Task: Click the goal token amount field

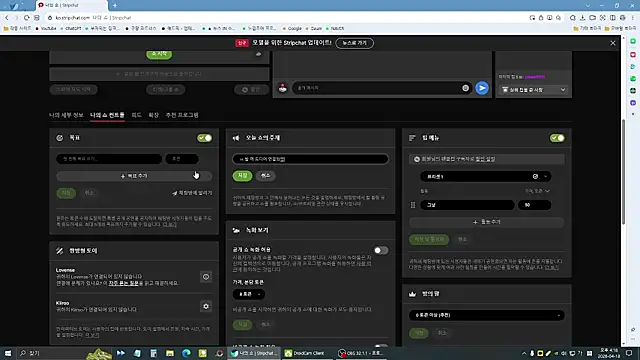Action: pos(182,159)
